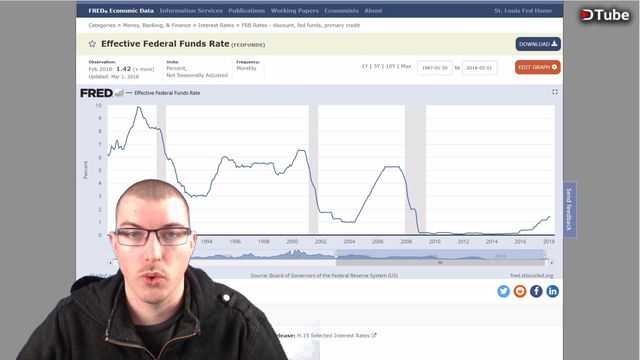Open the fullscreen graph icon
Image resolution: width=640 pixels, height=360 pixels.
[x=555, y=92]
